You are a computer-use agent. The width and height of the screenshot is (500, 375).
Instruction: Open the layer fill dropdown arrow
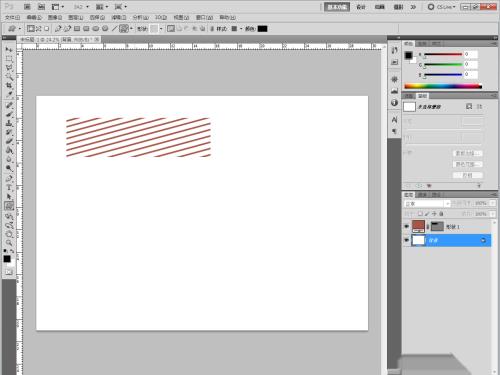493,214
